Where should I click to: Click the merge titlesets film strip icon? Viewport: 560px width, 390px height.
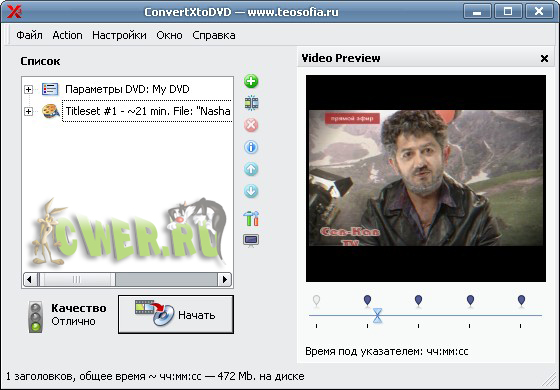tap(251, 103)
